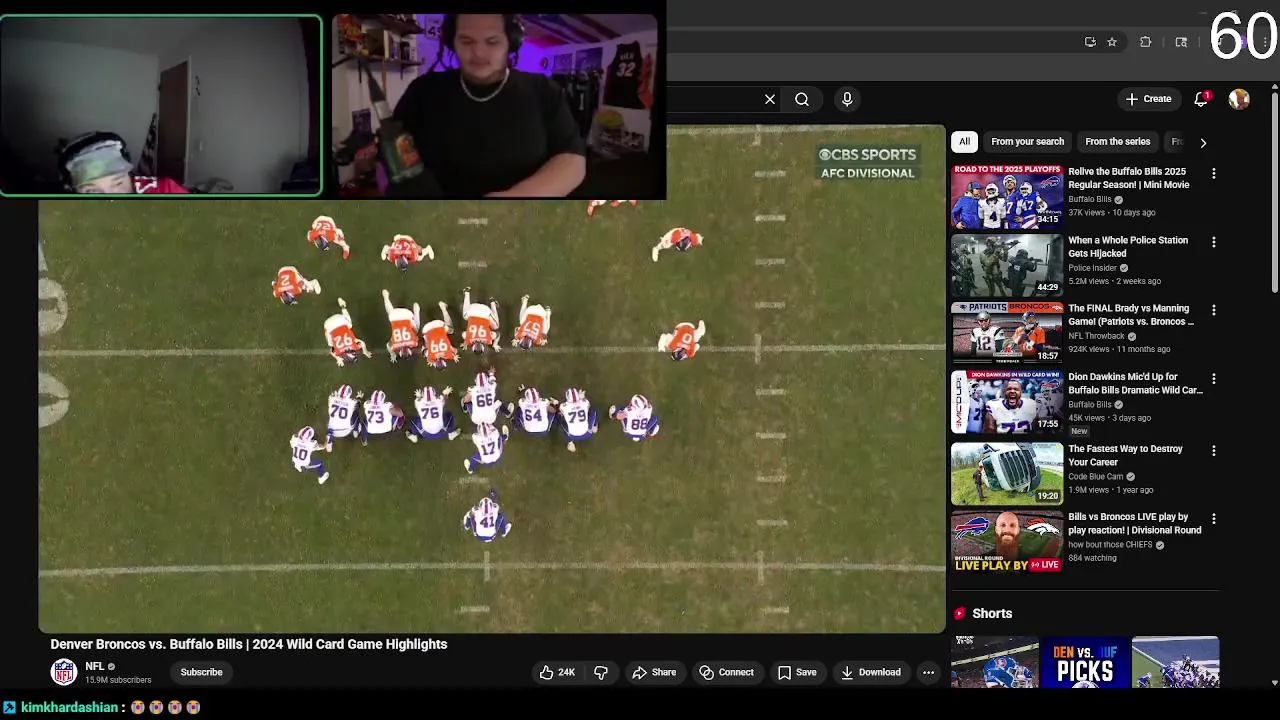This screenshot has width=1280, height=720.
Task: Click the Patriots Broncos 18:57 thumbnail
Action: (x=1007, y=333)
